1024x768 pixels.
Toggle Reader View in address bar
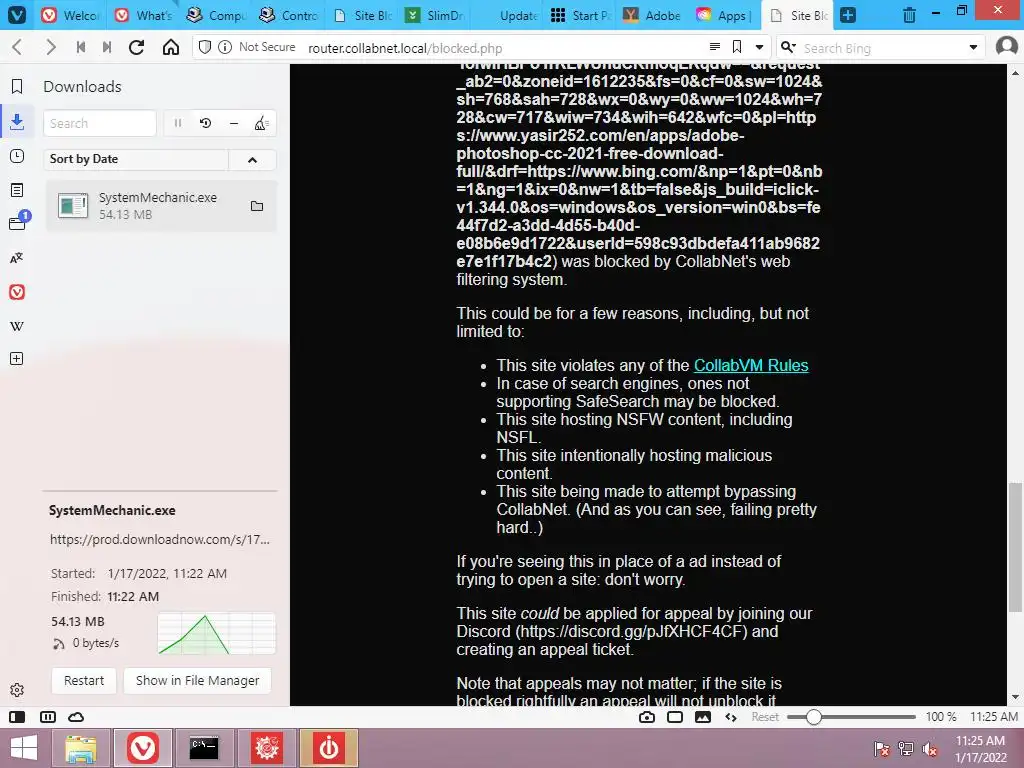pos(715,47)
